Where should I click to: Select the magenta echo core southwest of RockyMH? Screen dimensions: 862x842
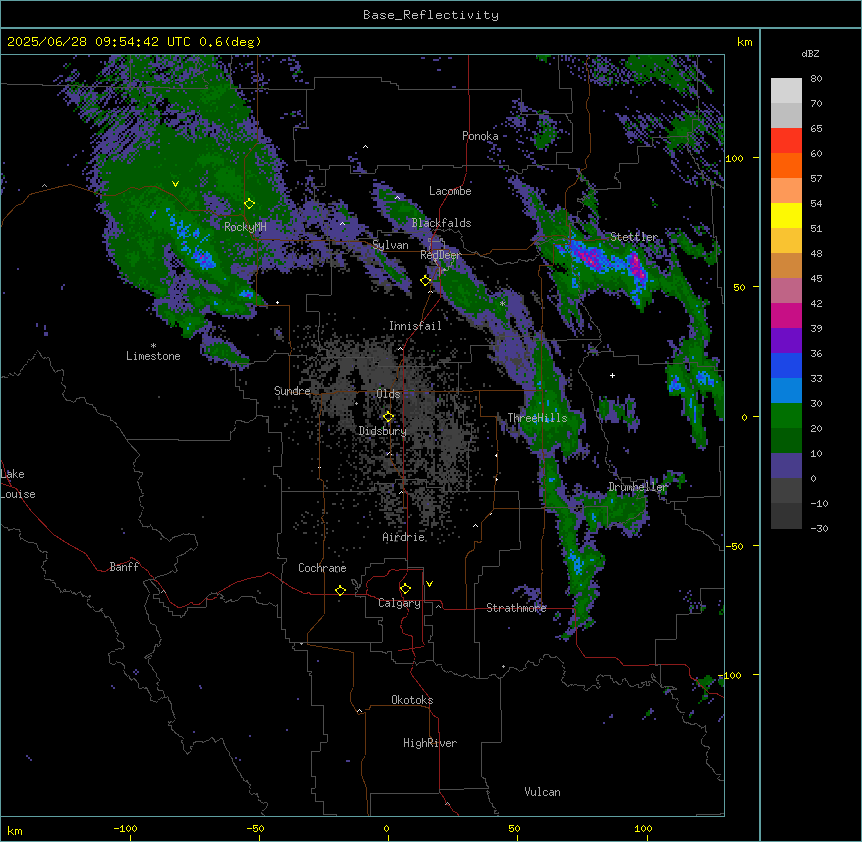pos(202,257)
